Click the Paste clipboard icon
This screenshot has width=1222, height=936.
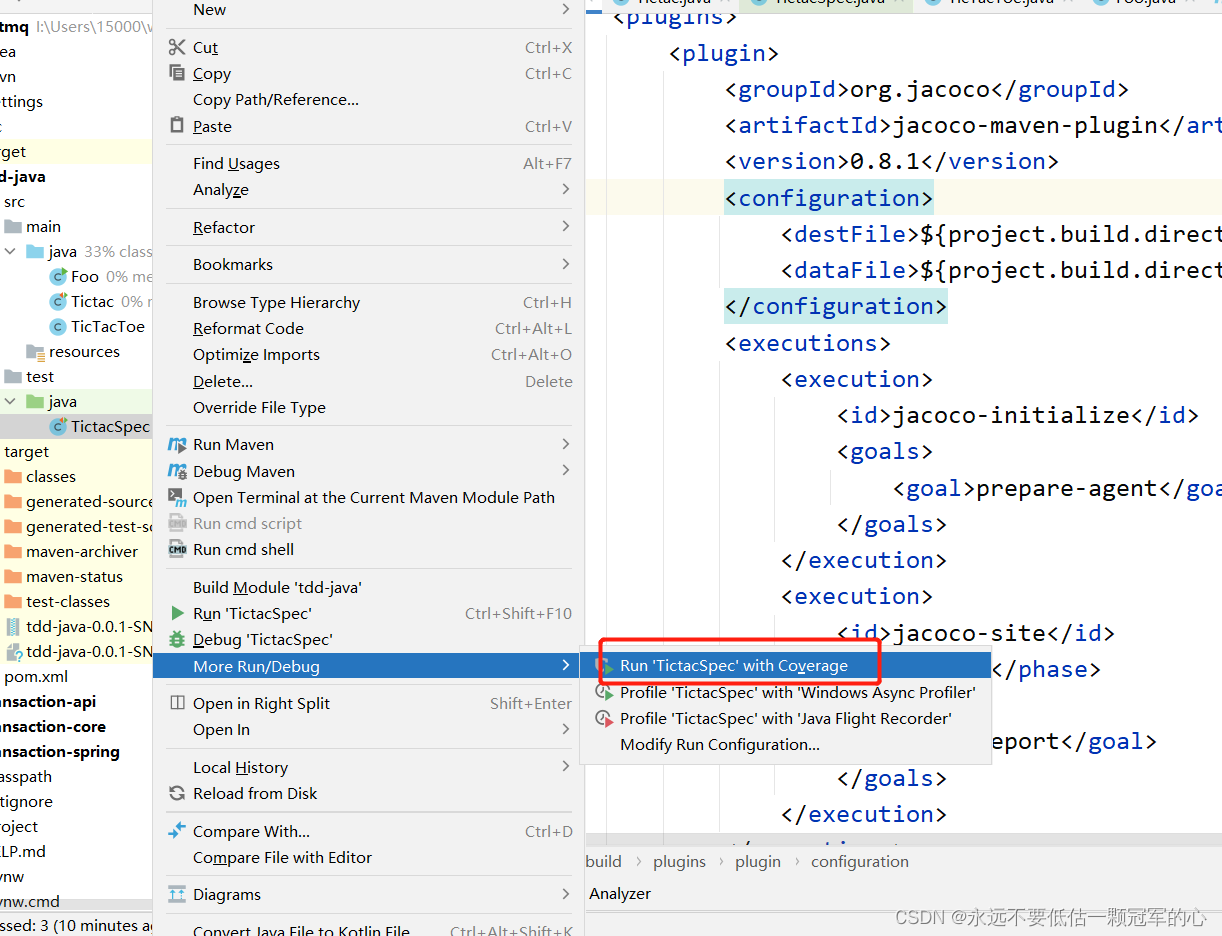click(x=177, y=126)
